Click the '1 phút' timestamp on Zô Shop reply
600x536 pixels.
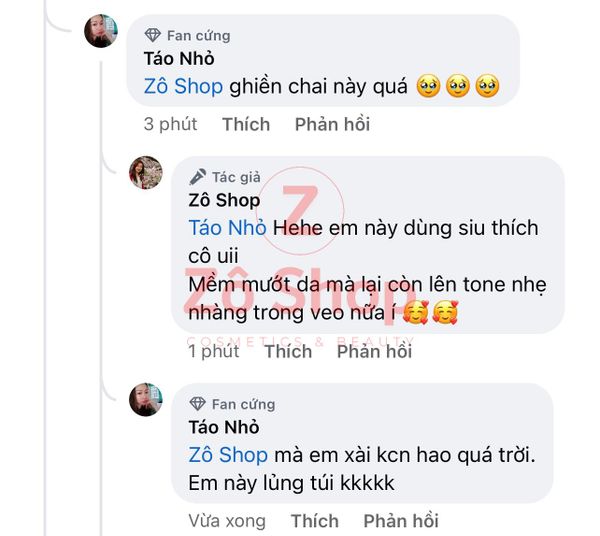click(x=214, y=351)
